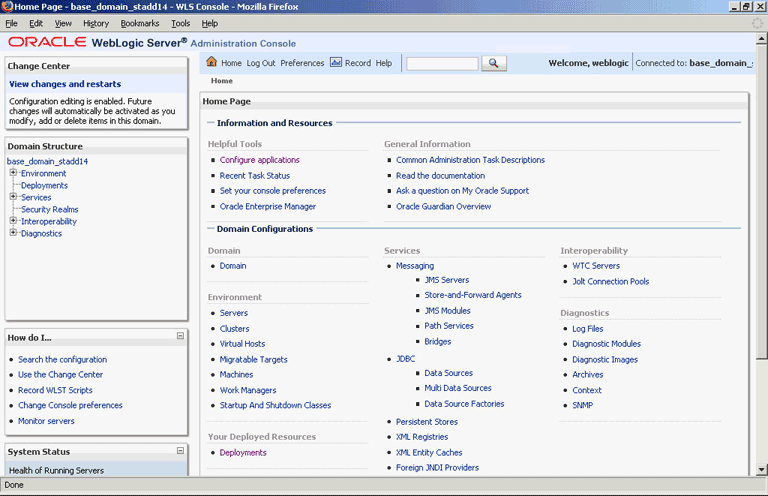Expand the Environment tree node
The height and width of the screenshot is (496, 768).
tap(13, 172)
